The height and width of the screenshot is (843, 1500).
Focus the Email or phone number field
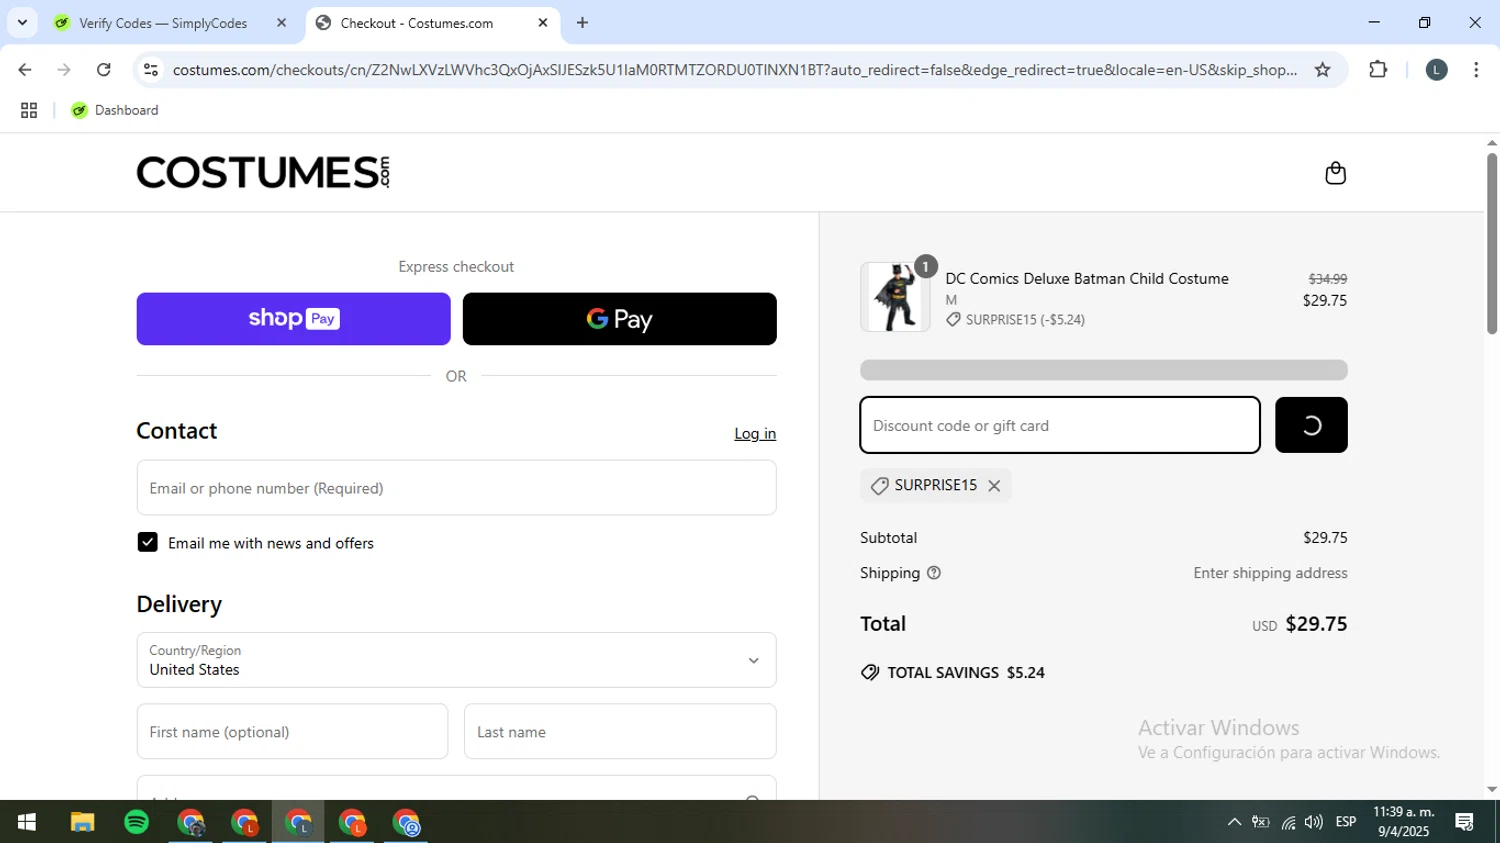[456, 488]
